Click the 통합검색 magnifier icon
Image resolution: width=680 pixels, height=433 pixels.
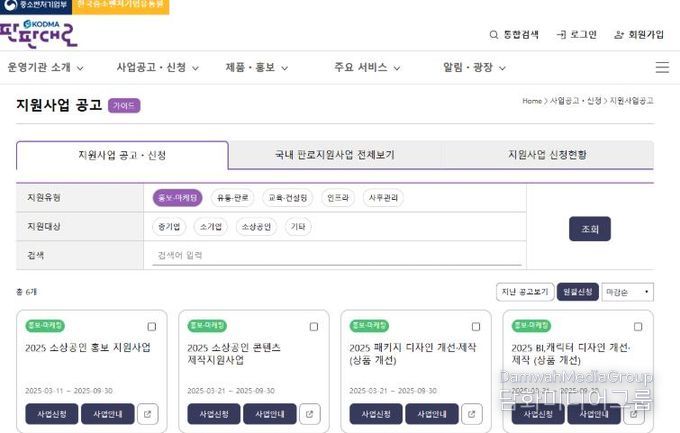point(494,35)
